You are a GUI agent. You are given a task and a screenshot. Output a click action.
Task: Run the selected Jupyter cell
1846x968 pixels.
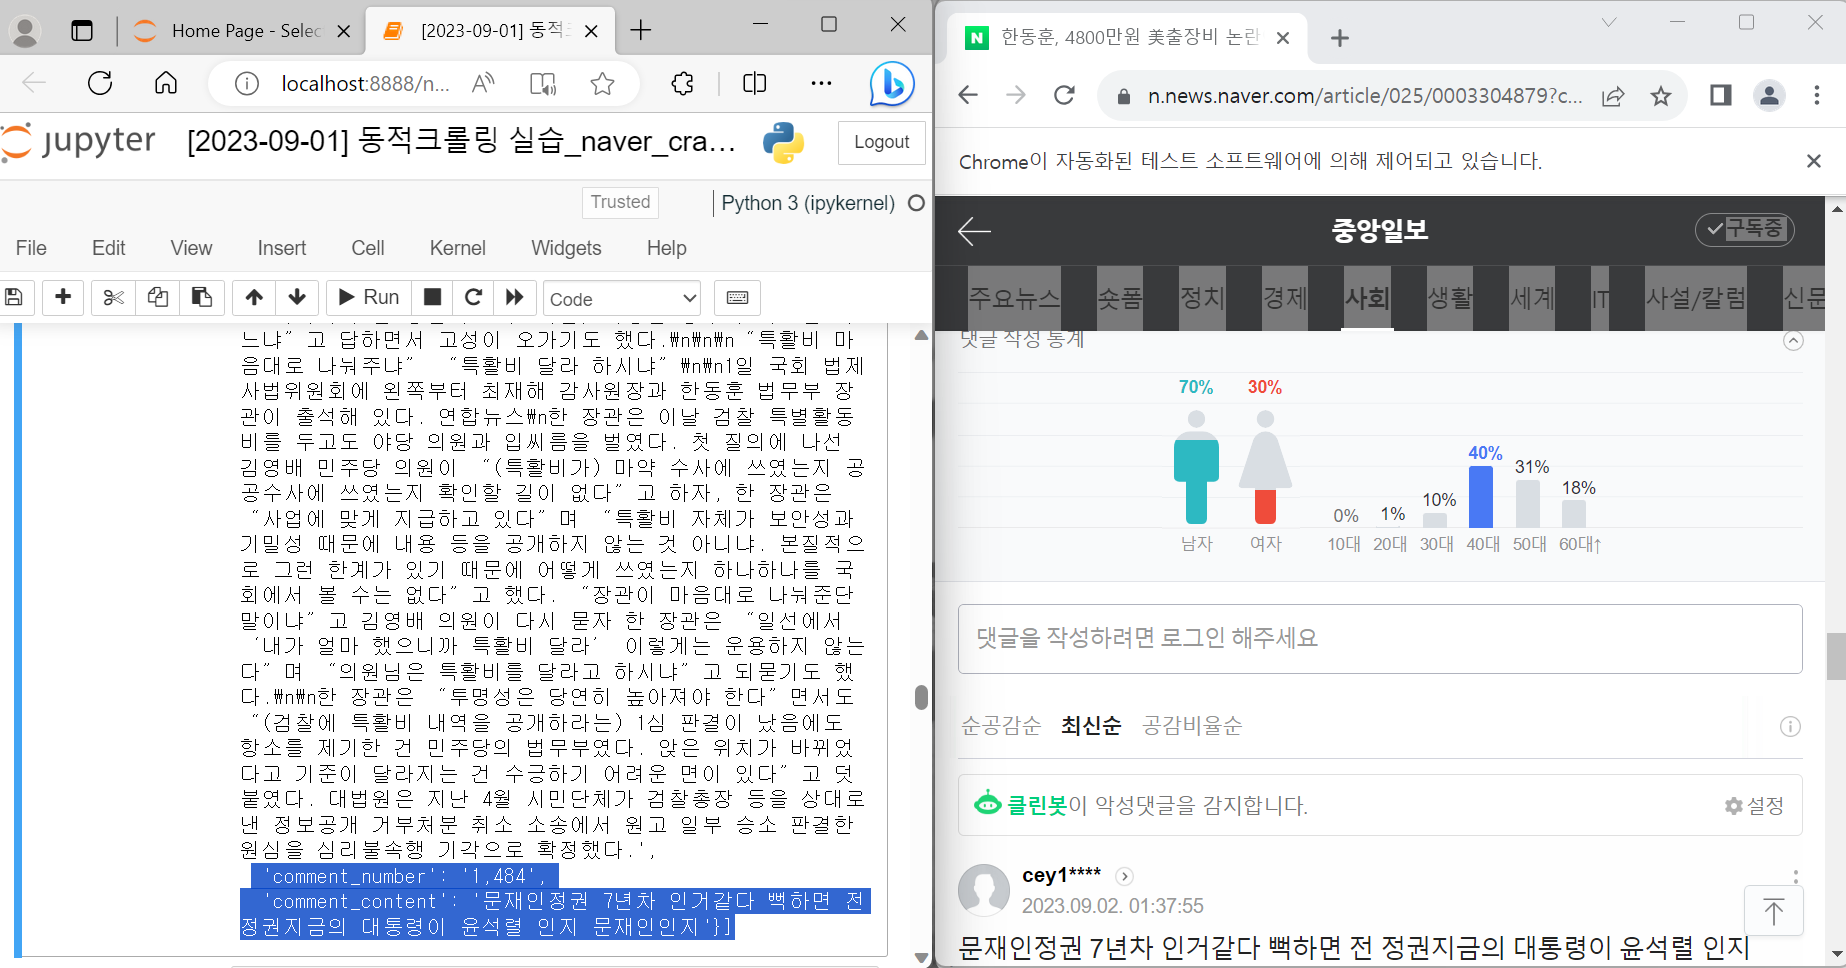[369, 297]
